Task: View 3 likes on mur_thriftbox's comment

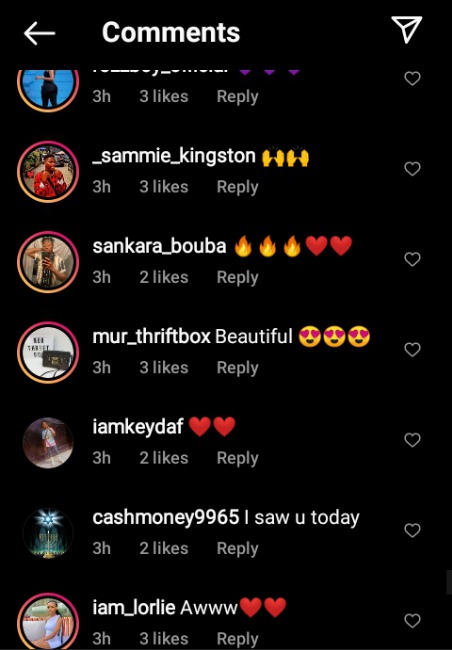Action: (x=164, y=368)
